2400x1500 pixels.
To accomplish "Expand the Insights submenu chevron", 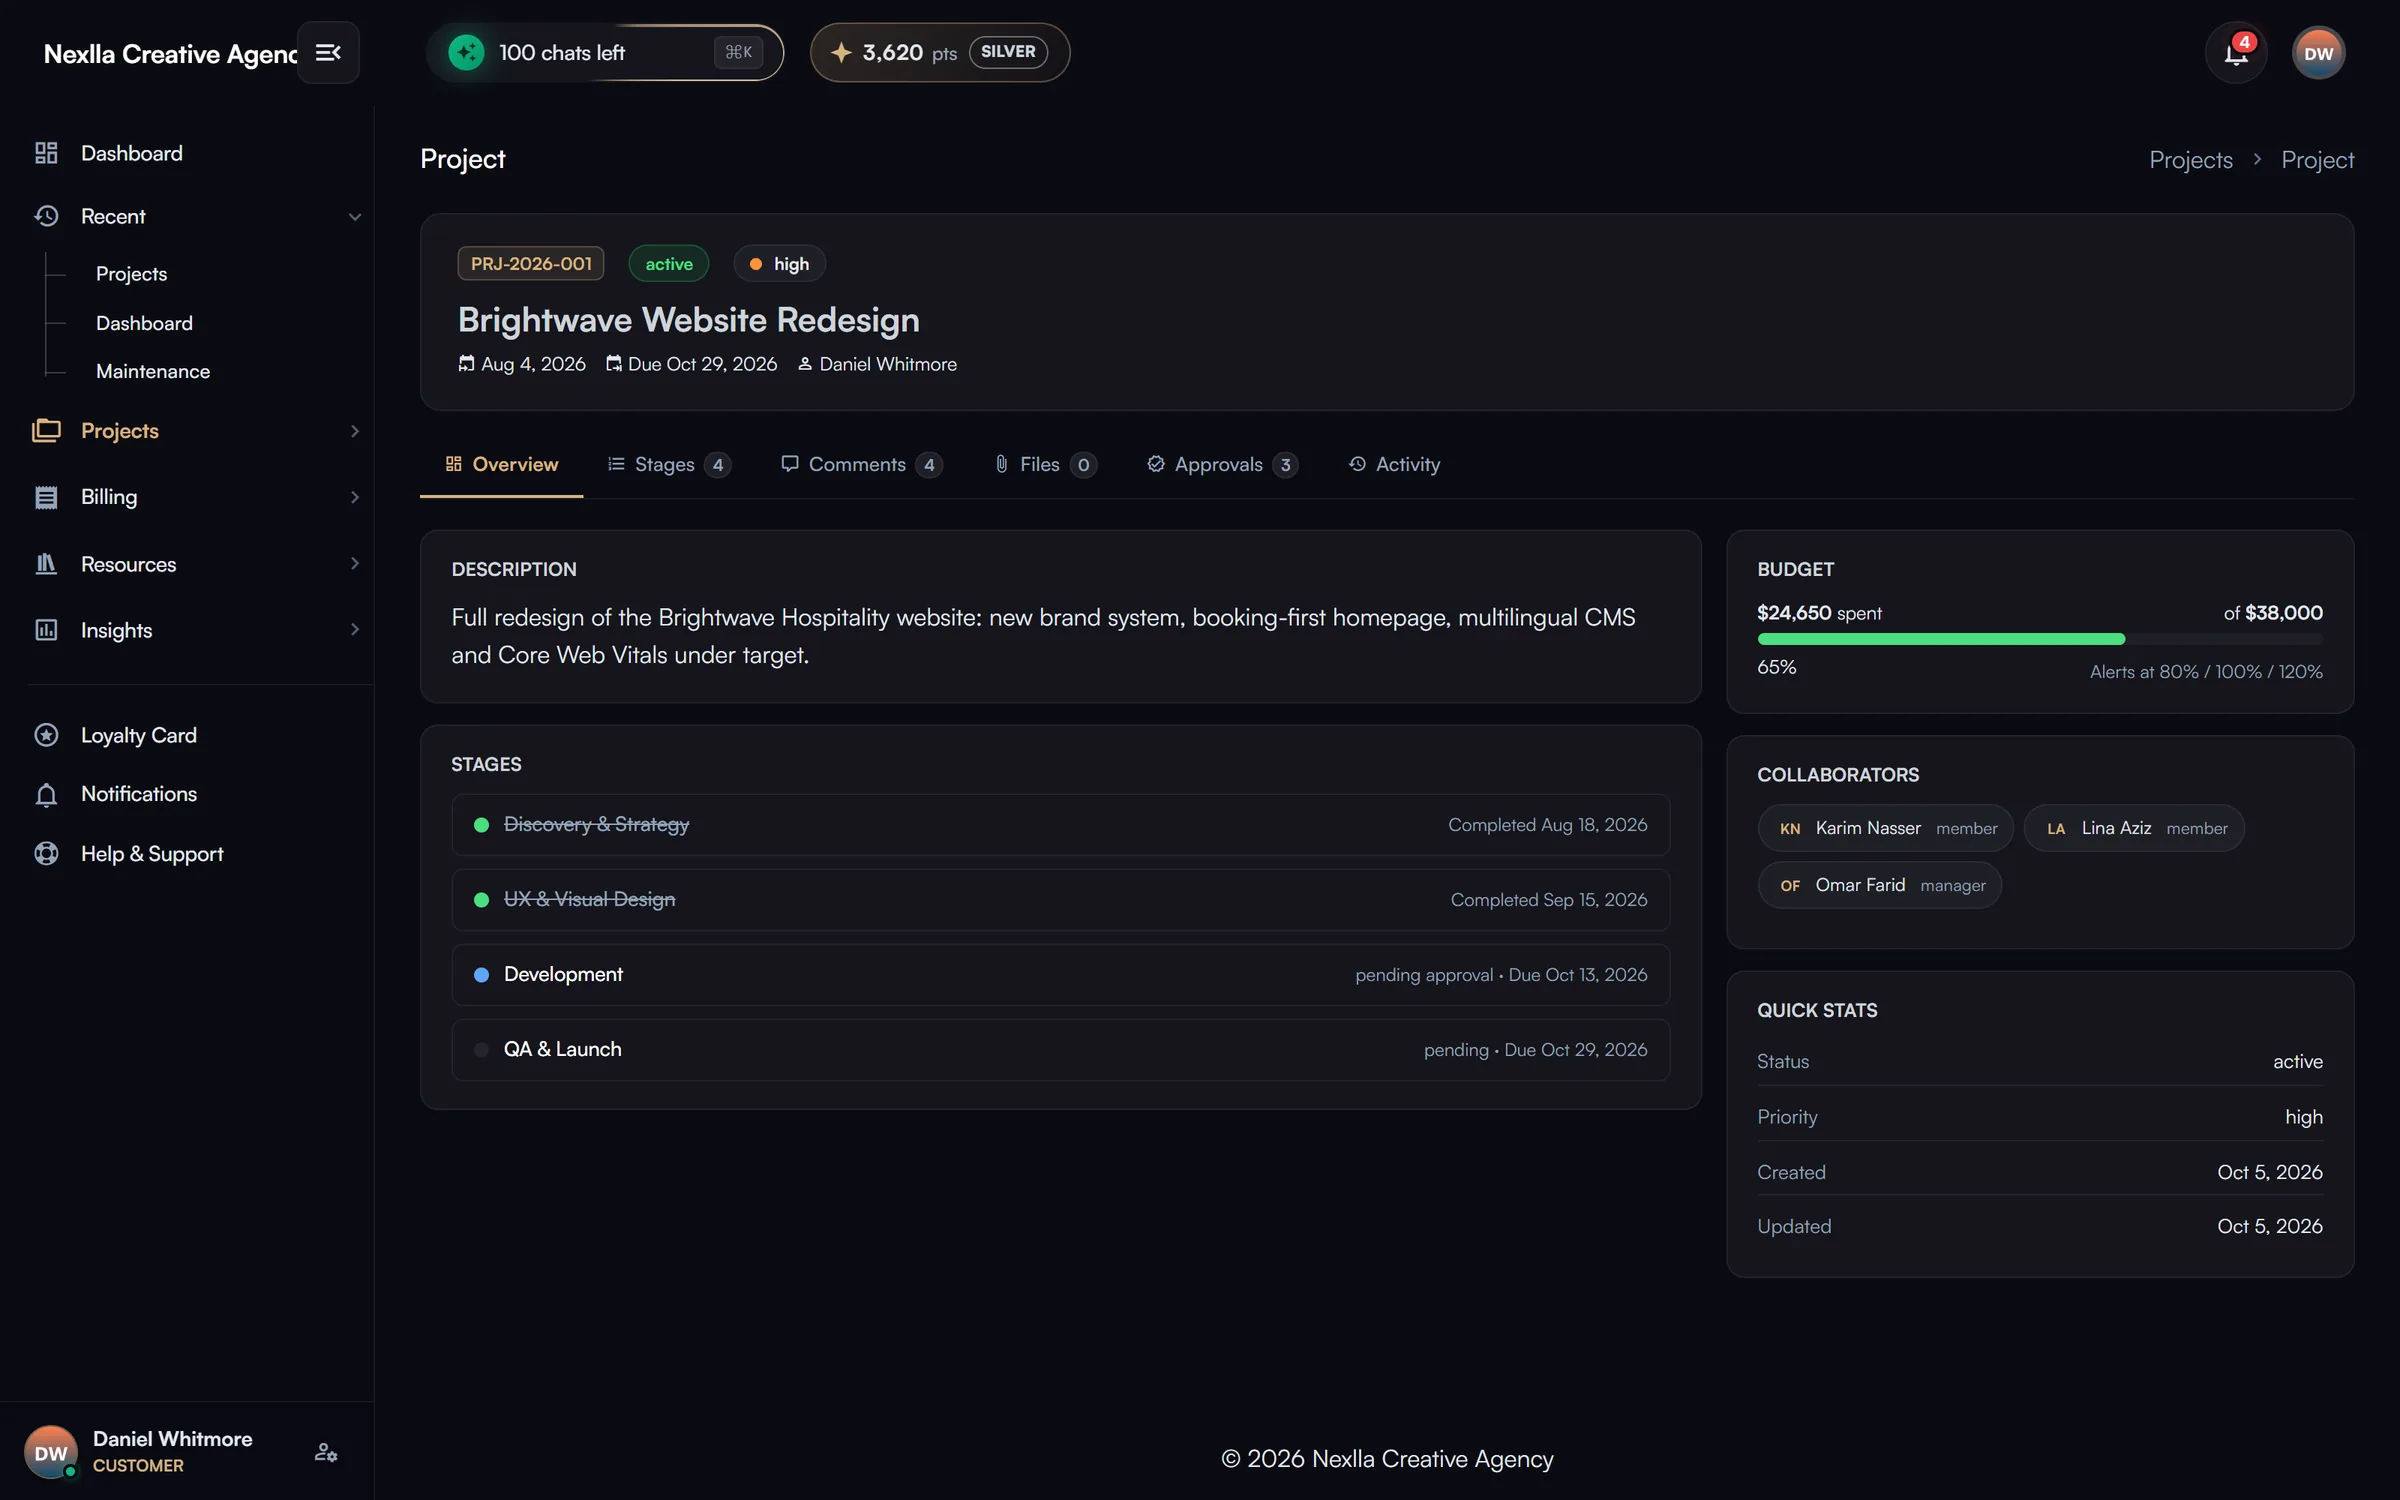I will tap(354, 630).
